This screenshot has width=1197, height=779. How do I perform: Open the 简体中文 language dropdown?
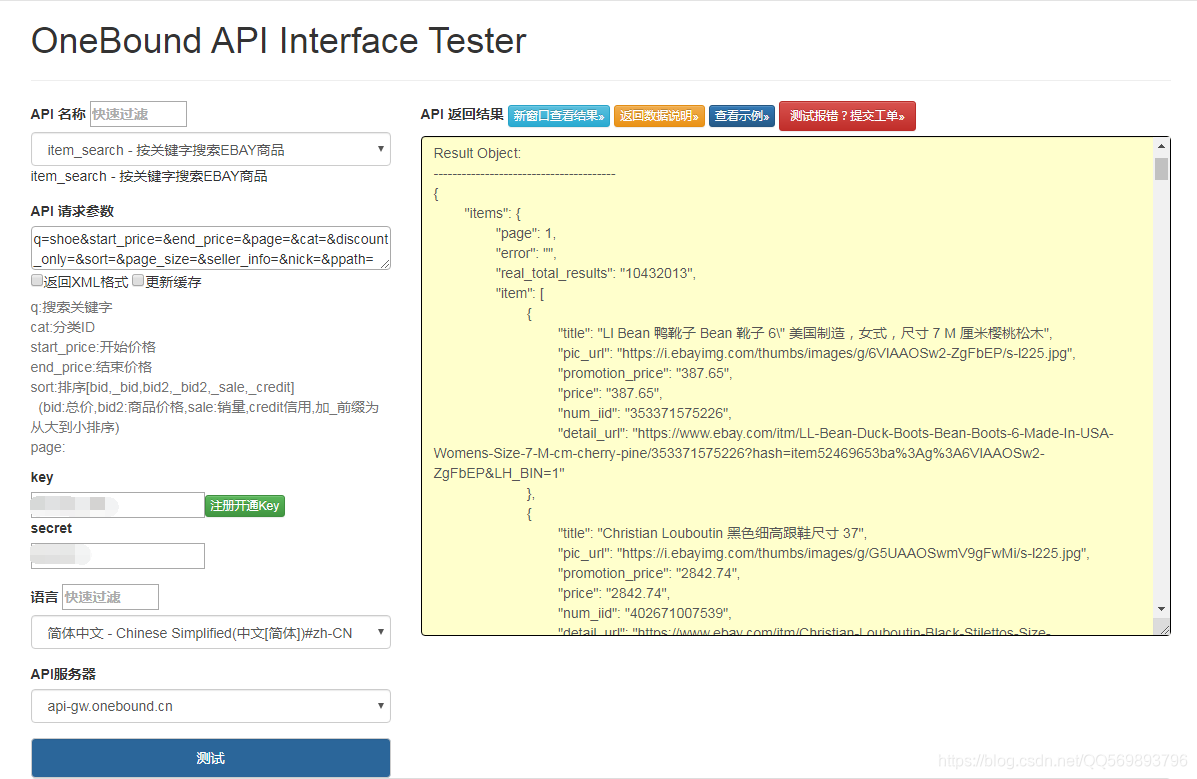point(211,632)
